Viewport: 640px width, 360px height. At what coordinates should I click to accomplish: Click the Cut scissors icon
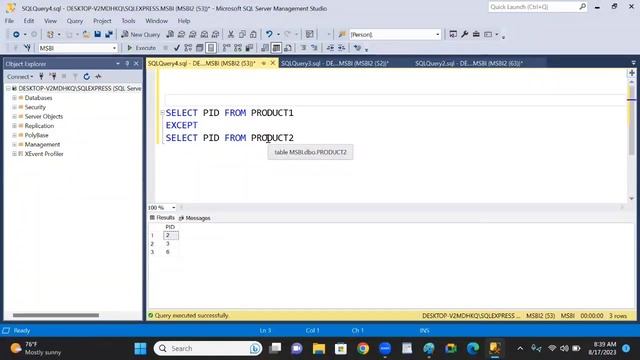click(x=231, y=35)
